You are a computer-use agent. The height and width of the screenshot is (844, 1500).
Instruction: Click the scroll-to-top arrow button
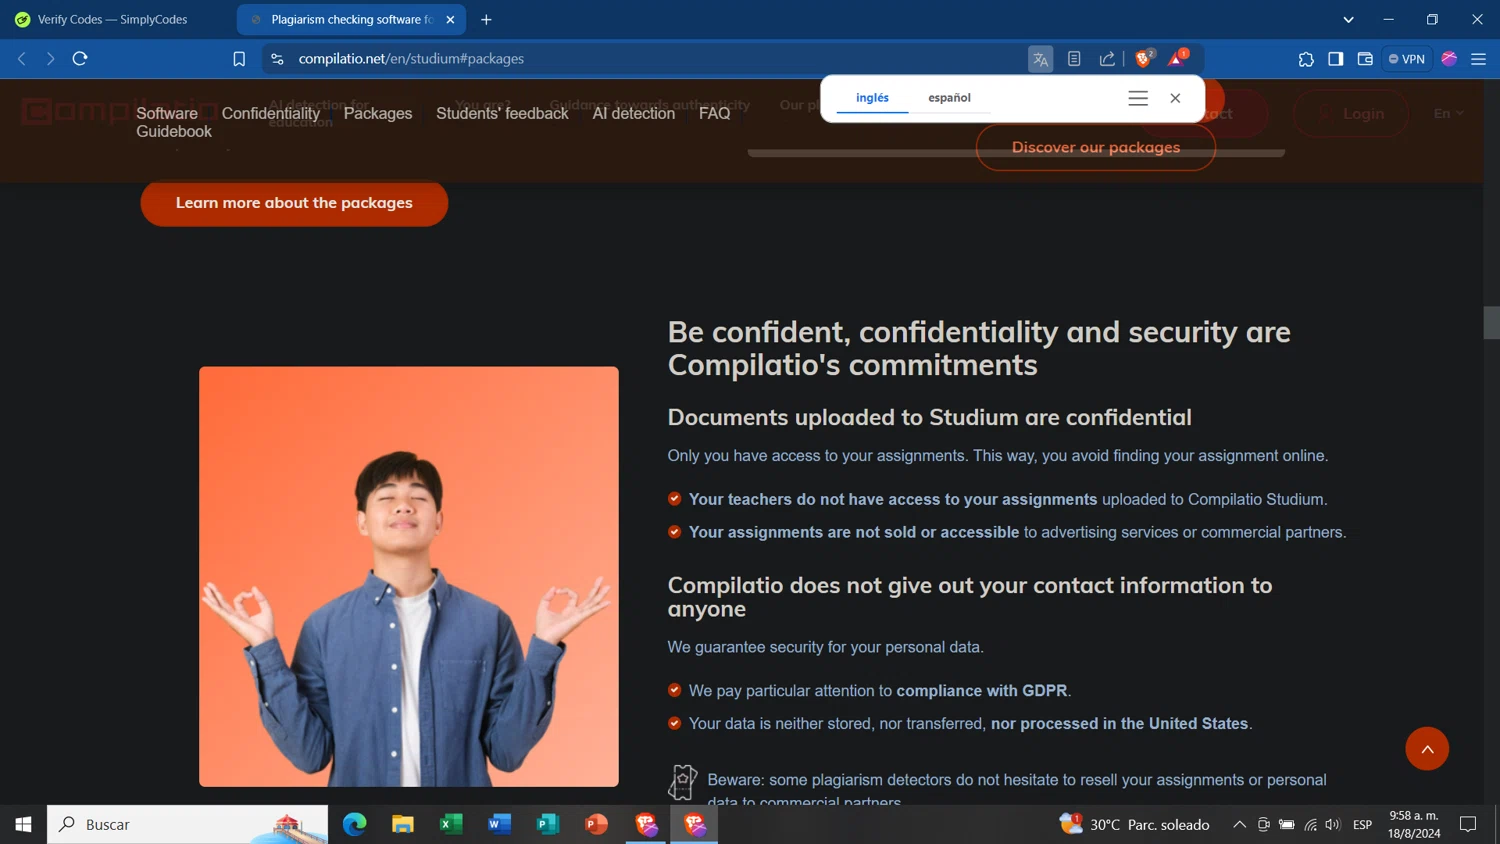click(x=1427, y=748)
